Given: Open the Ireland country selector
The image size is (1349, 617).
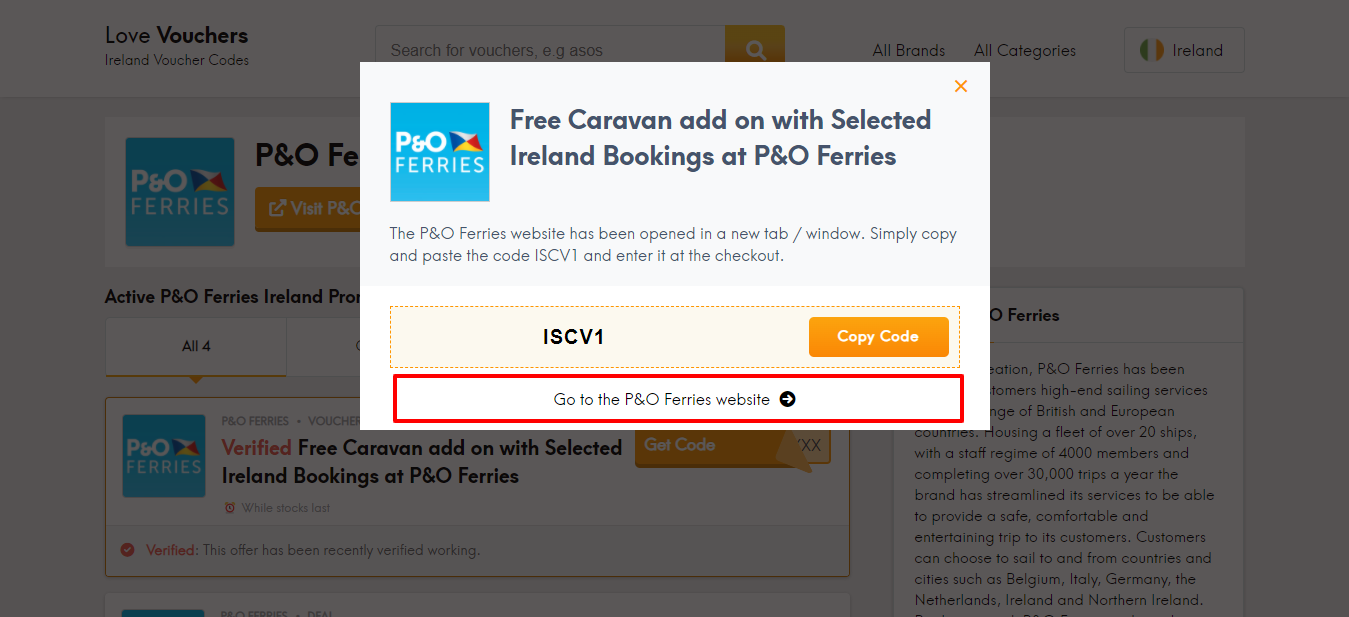Looking at the screenshot, I should pos(1184,50).
